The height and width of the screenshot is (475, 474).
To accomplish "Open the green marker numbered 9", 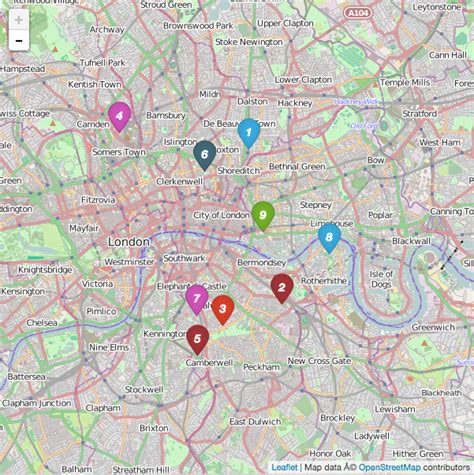I will [x=263, y=216].
